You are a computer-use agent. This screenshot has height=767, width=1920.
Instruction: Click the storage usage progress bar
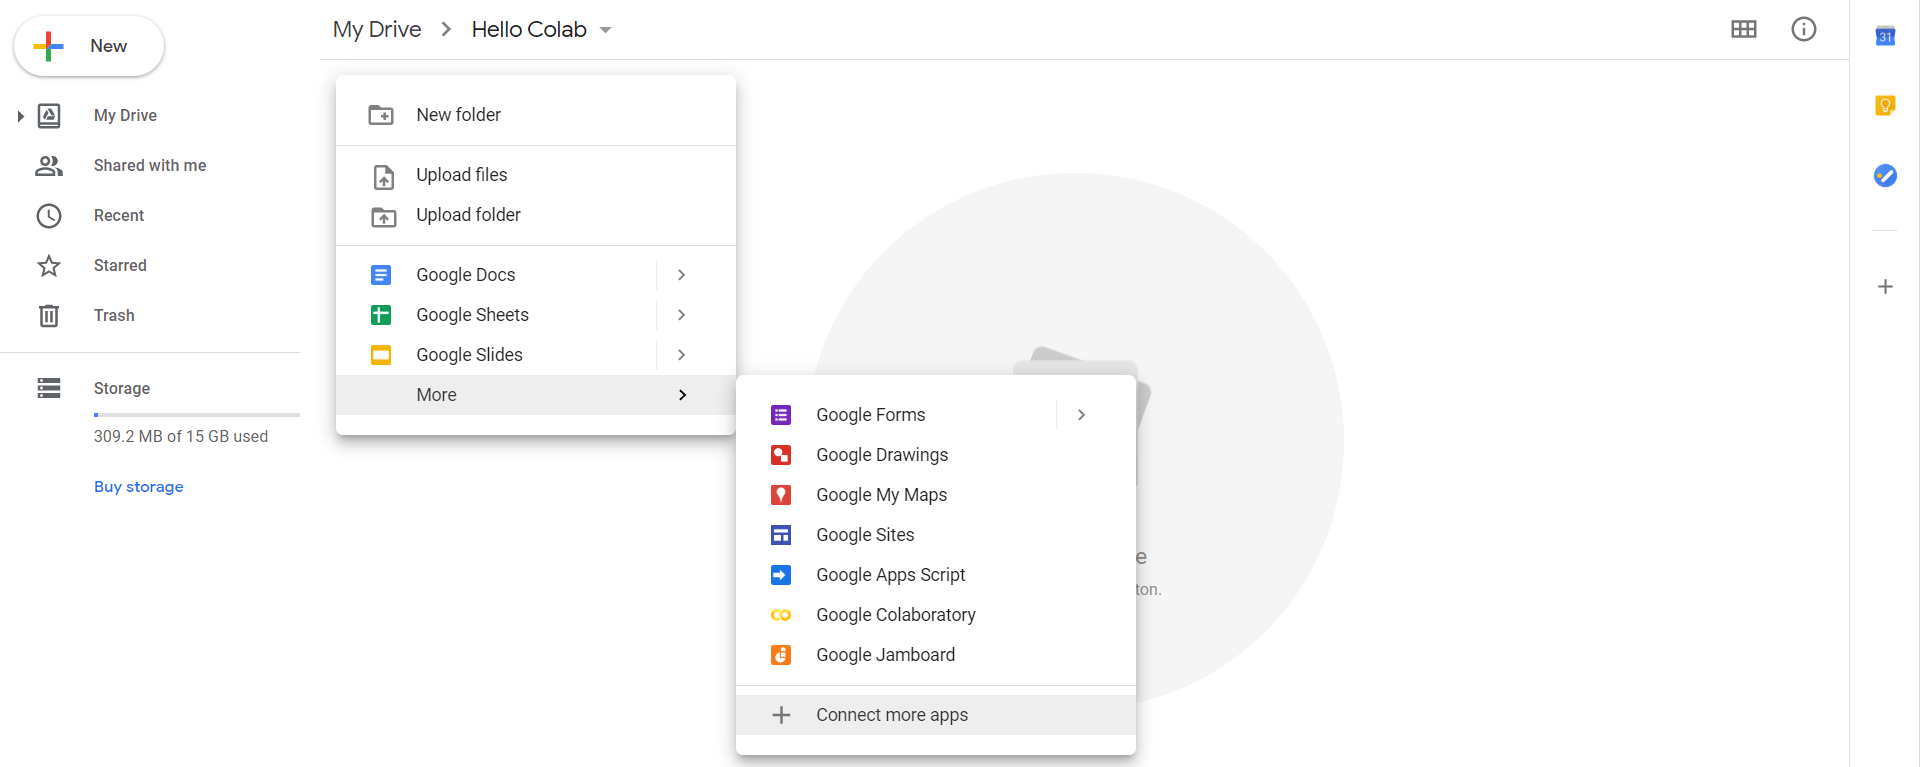coord(197,414)
